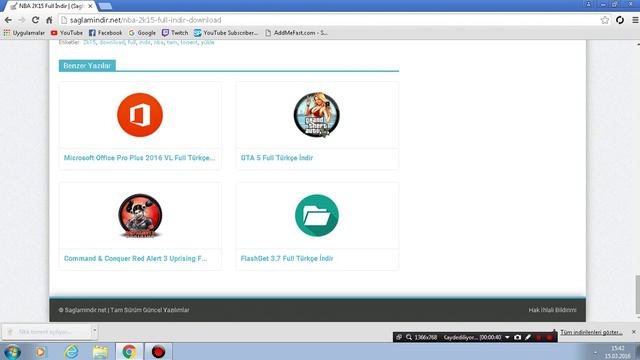Go back using the browser back arrow

[8, 20]
